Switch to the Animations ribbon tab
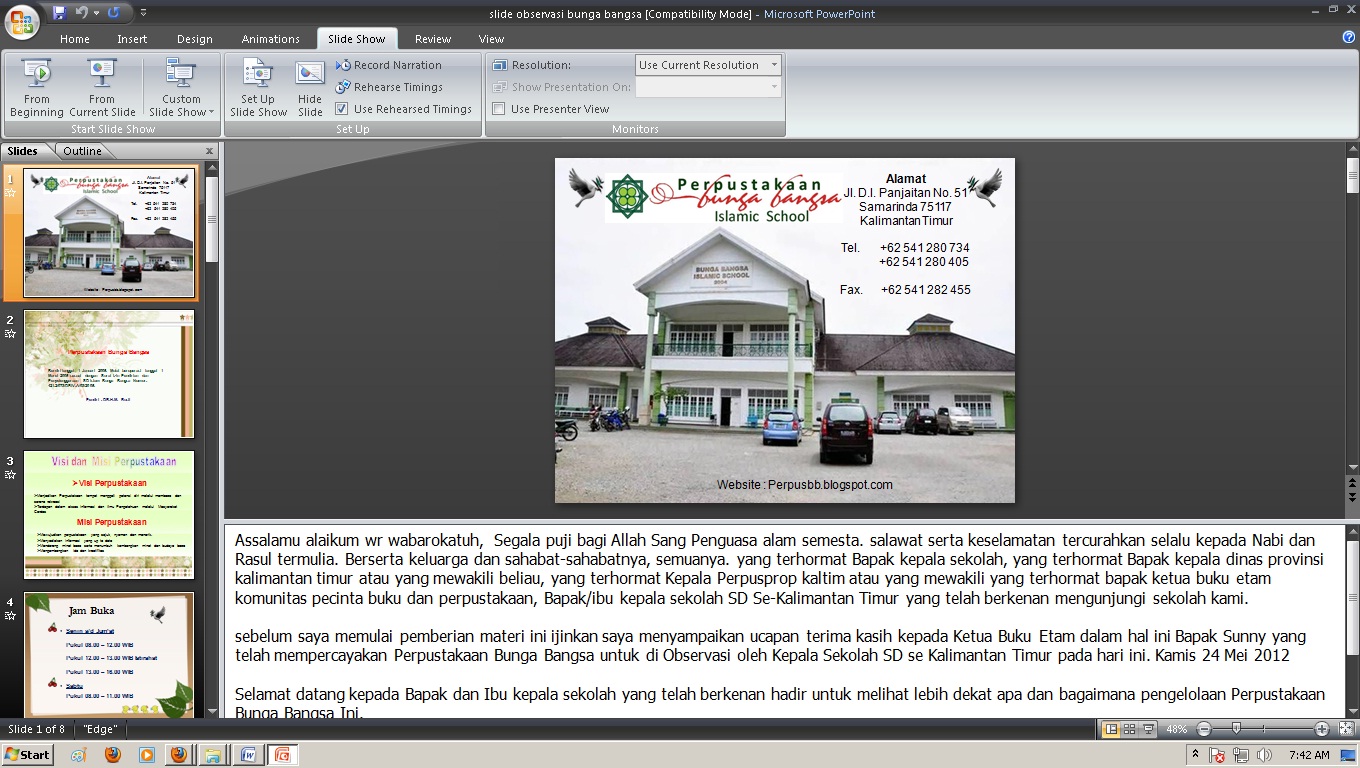The image size is (1360, 768). pyautogui.click(x=270, y=39)
